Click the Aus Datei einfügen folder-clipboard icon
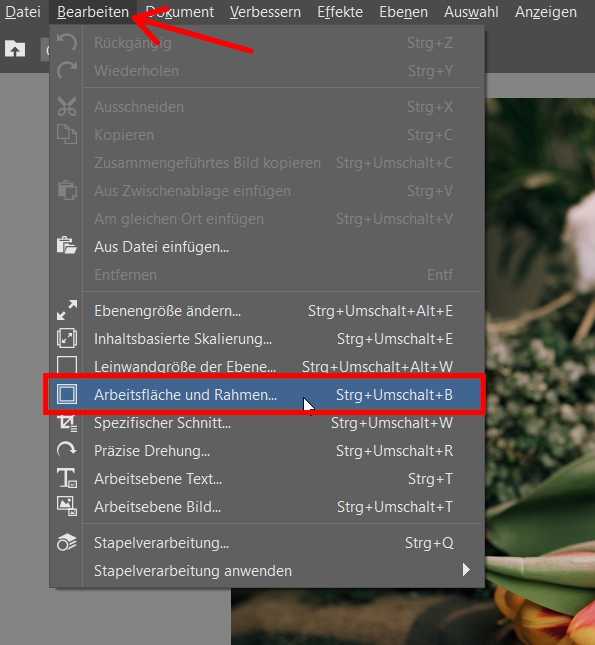The width and height of the screenshot is (595, 645). (67, 246)
